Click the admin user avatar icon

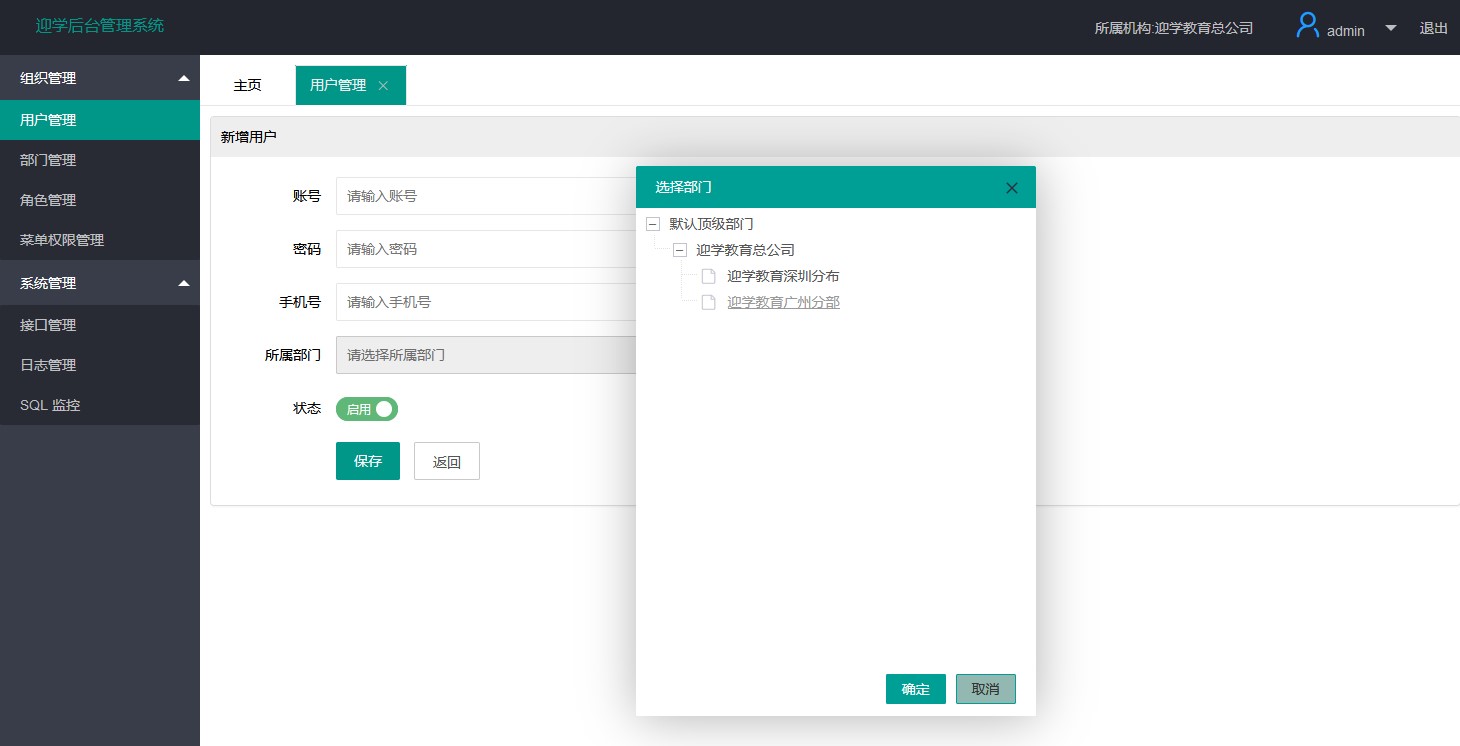[x=1307, y=26]
